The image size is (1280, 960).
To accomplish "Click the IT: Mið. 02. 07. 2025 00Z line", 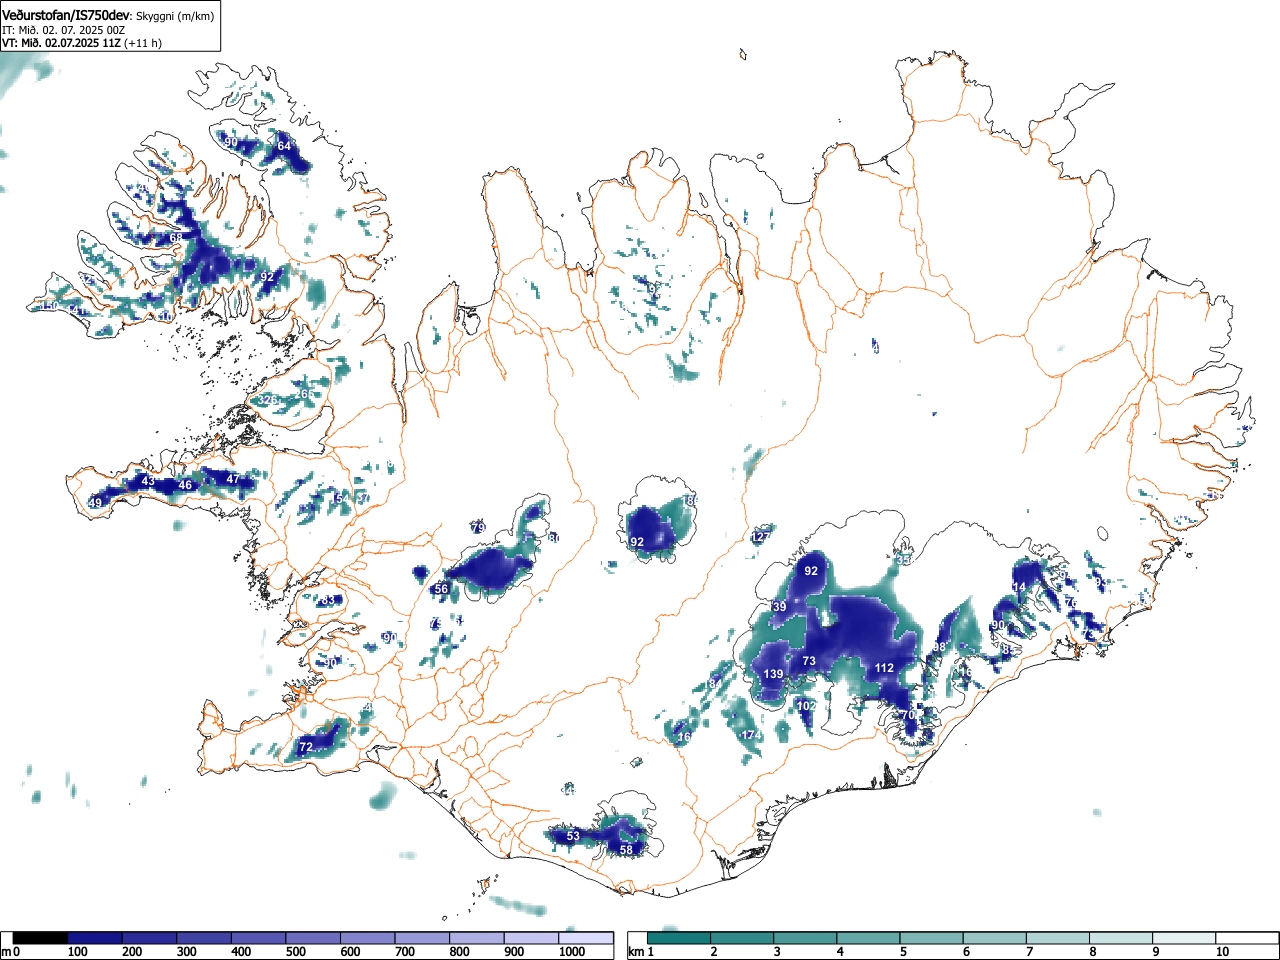I will point(63,30).
